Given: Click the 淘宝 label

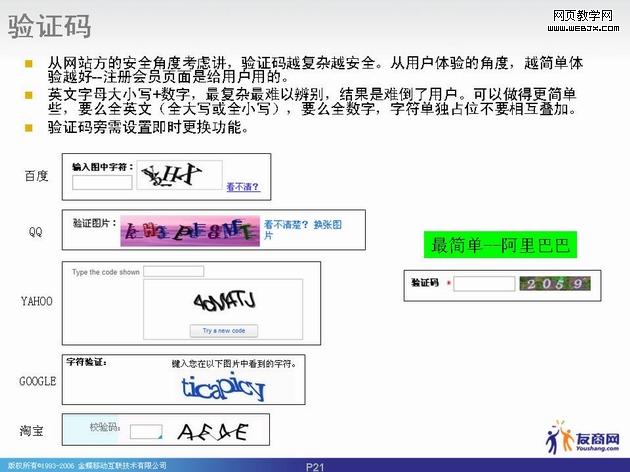Looking at the screenshot, I should (x=31, y=431).
